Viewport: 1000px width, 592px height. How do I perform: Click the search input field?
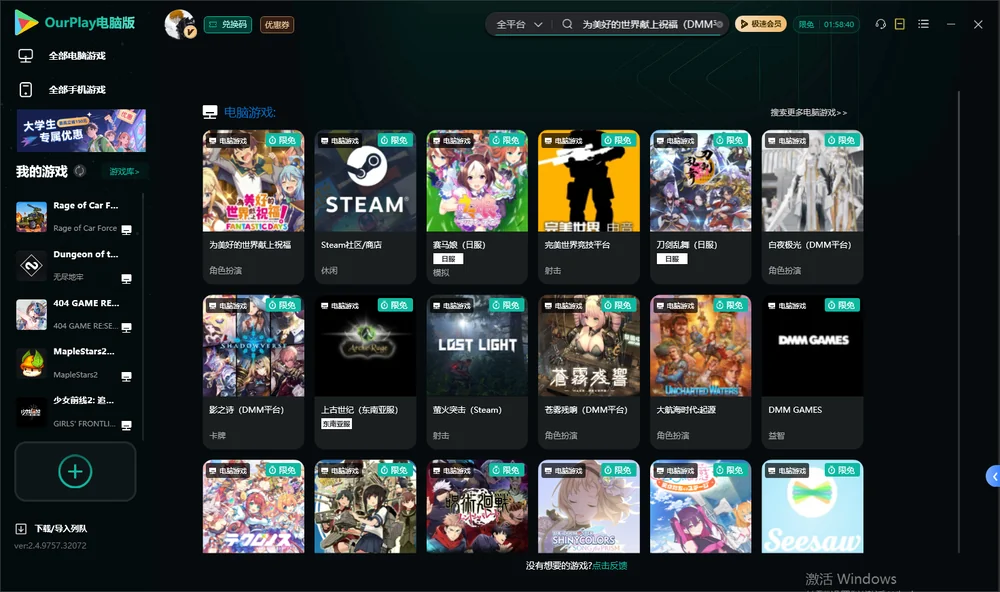point(651,24)
